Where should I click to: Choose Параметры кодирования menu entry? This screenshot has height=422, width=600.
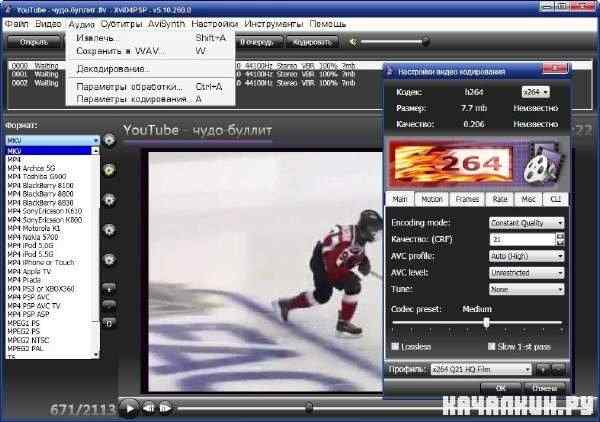click(150, 99)
